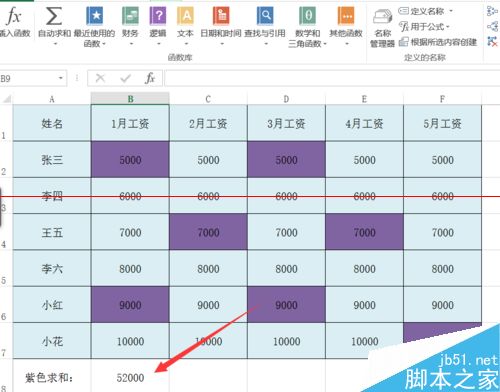
Task: Click the 3月工资 header cell
Action: (286, 123)
